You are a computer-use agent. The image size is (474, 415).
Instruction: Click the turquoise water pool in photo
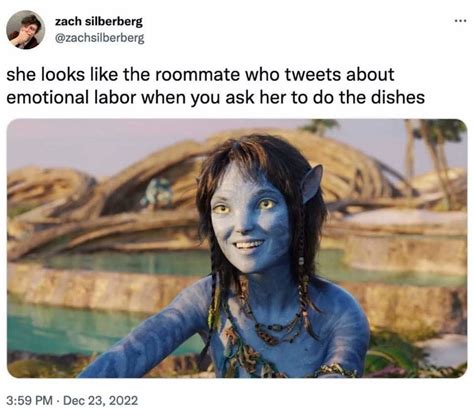67,328
